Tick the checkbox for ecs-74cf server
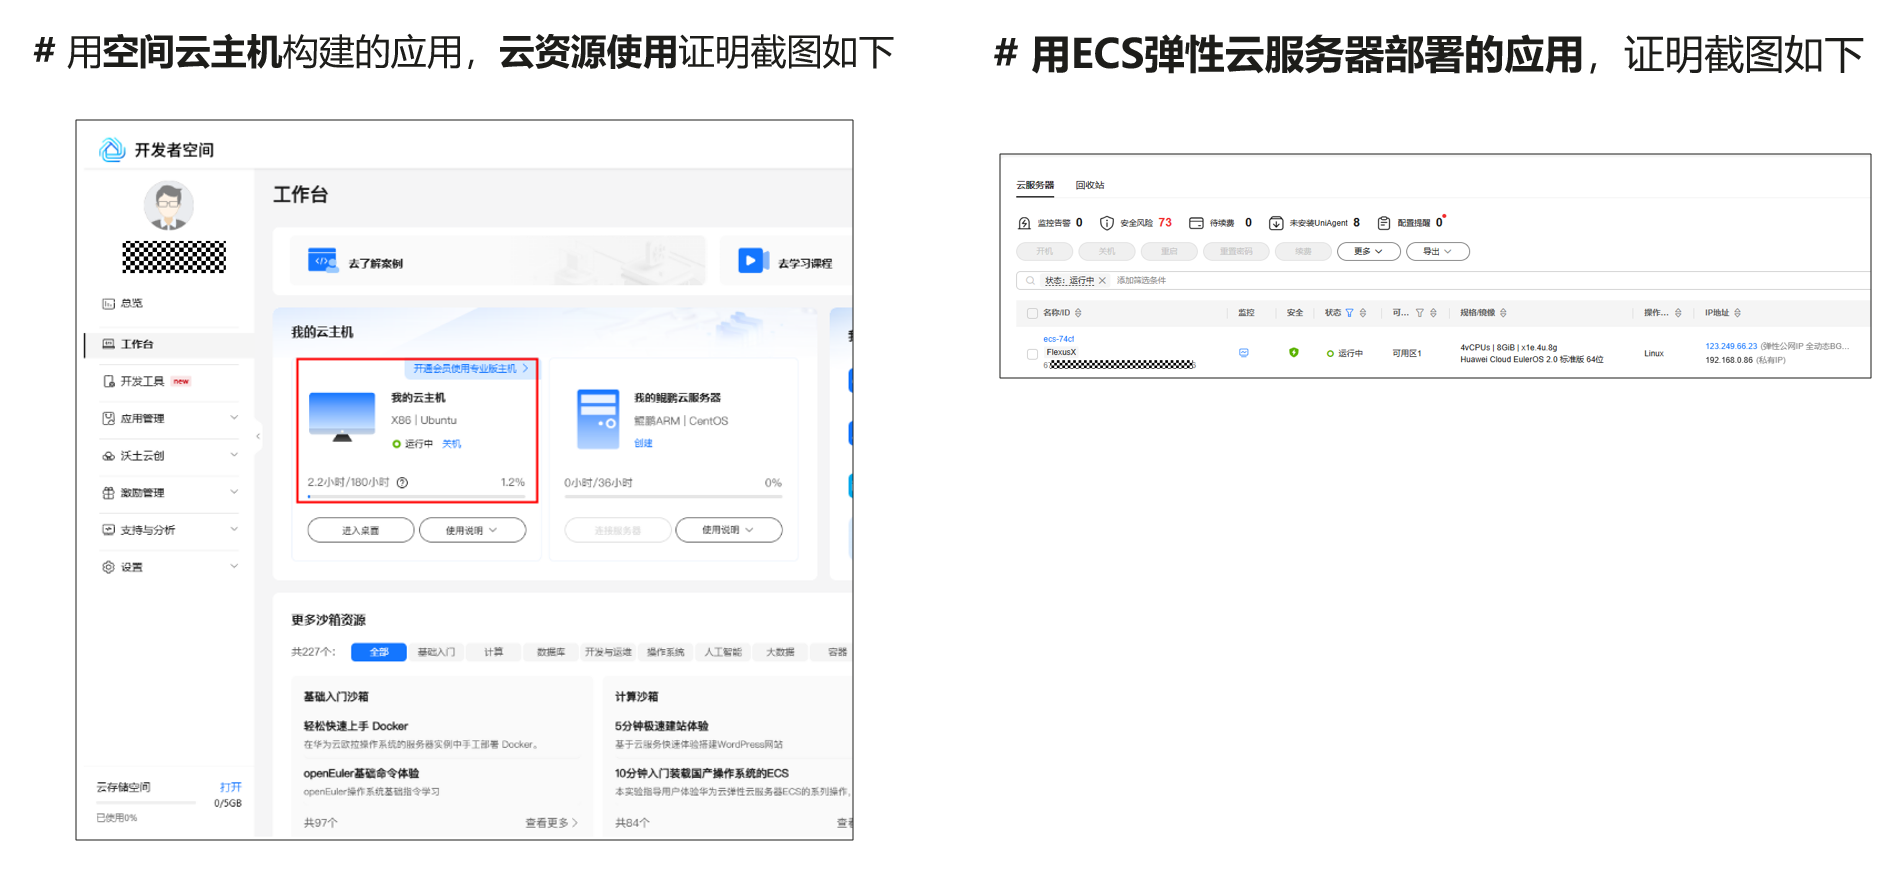The width and height of the screenshot is (1891, 893). pos(1032,354)
